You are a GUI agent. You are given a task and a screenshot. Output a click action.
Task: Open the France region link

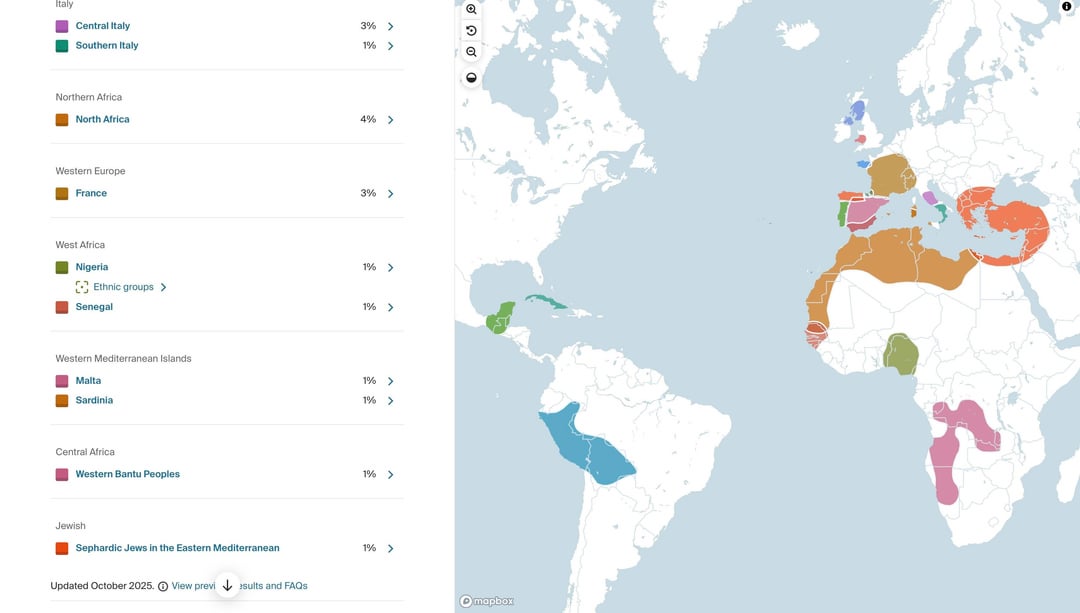(91, 193)
